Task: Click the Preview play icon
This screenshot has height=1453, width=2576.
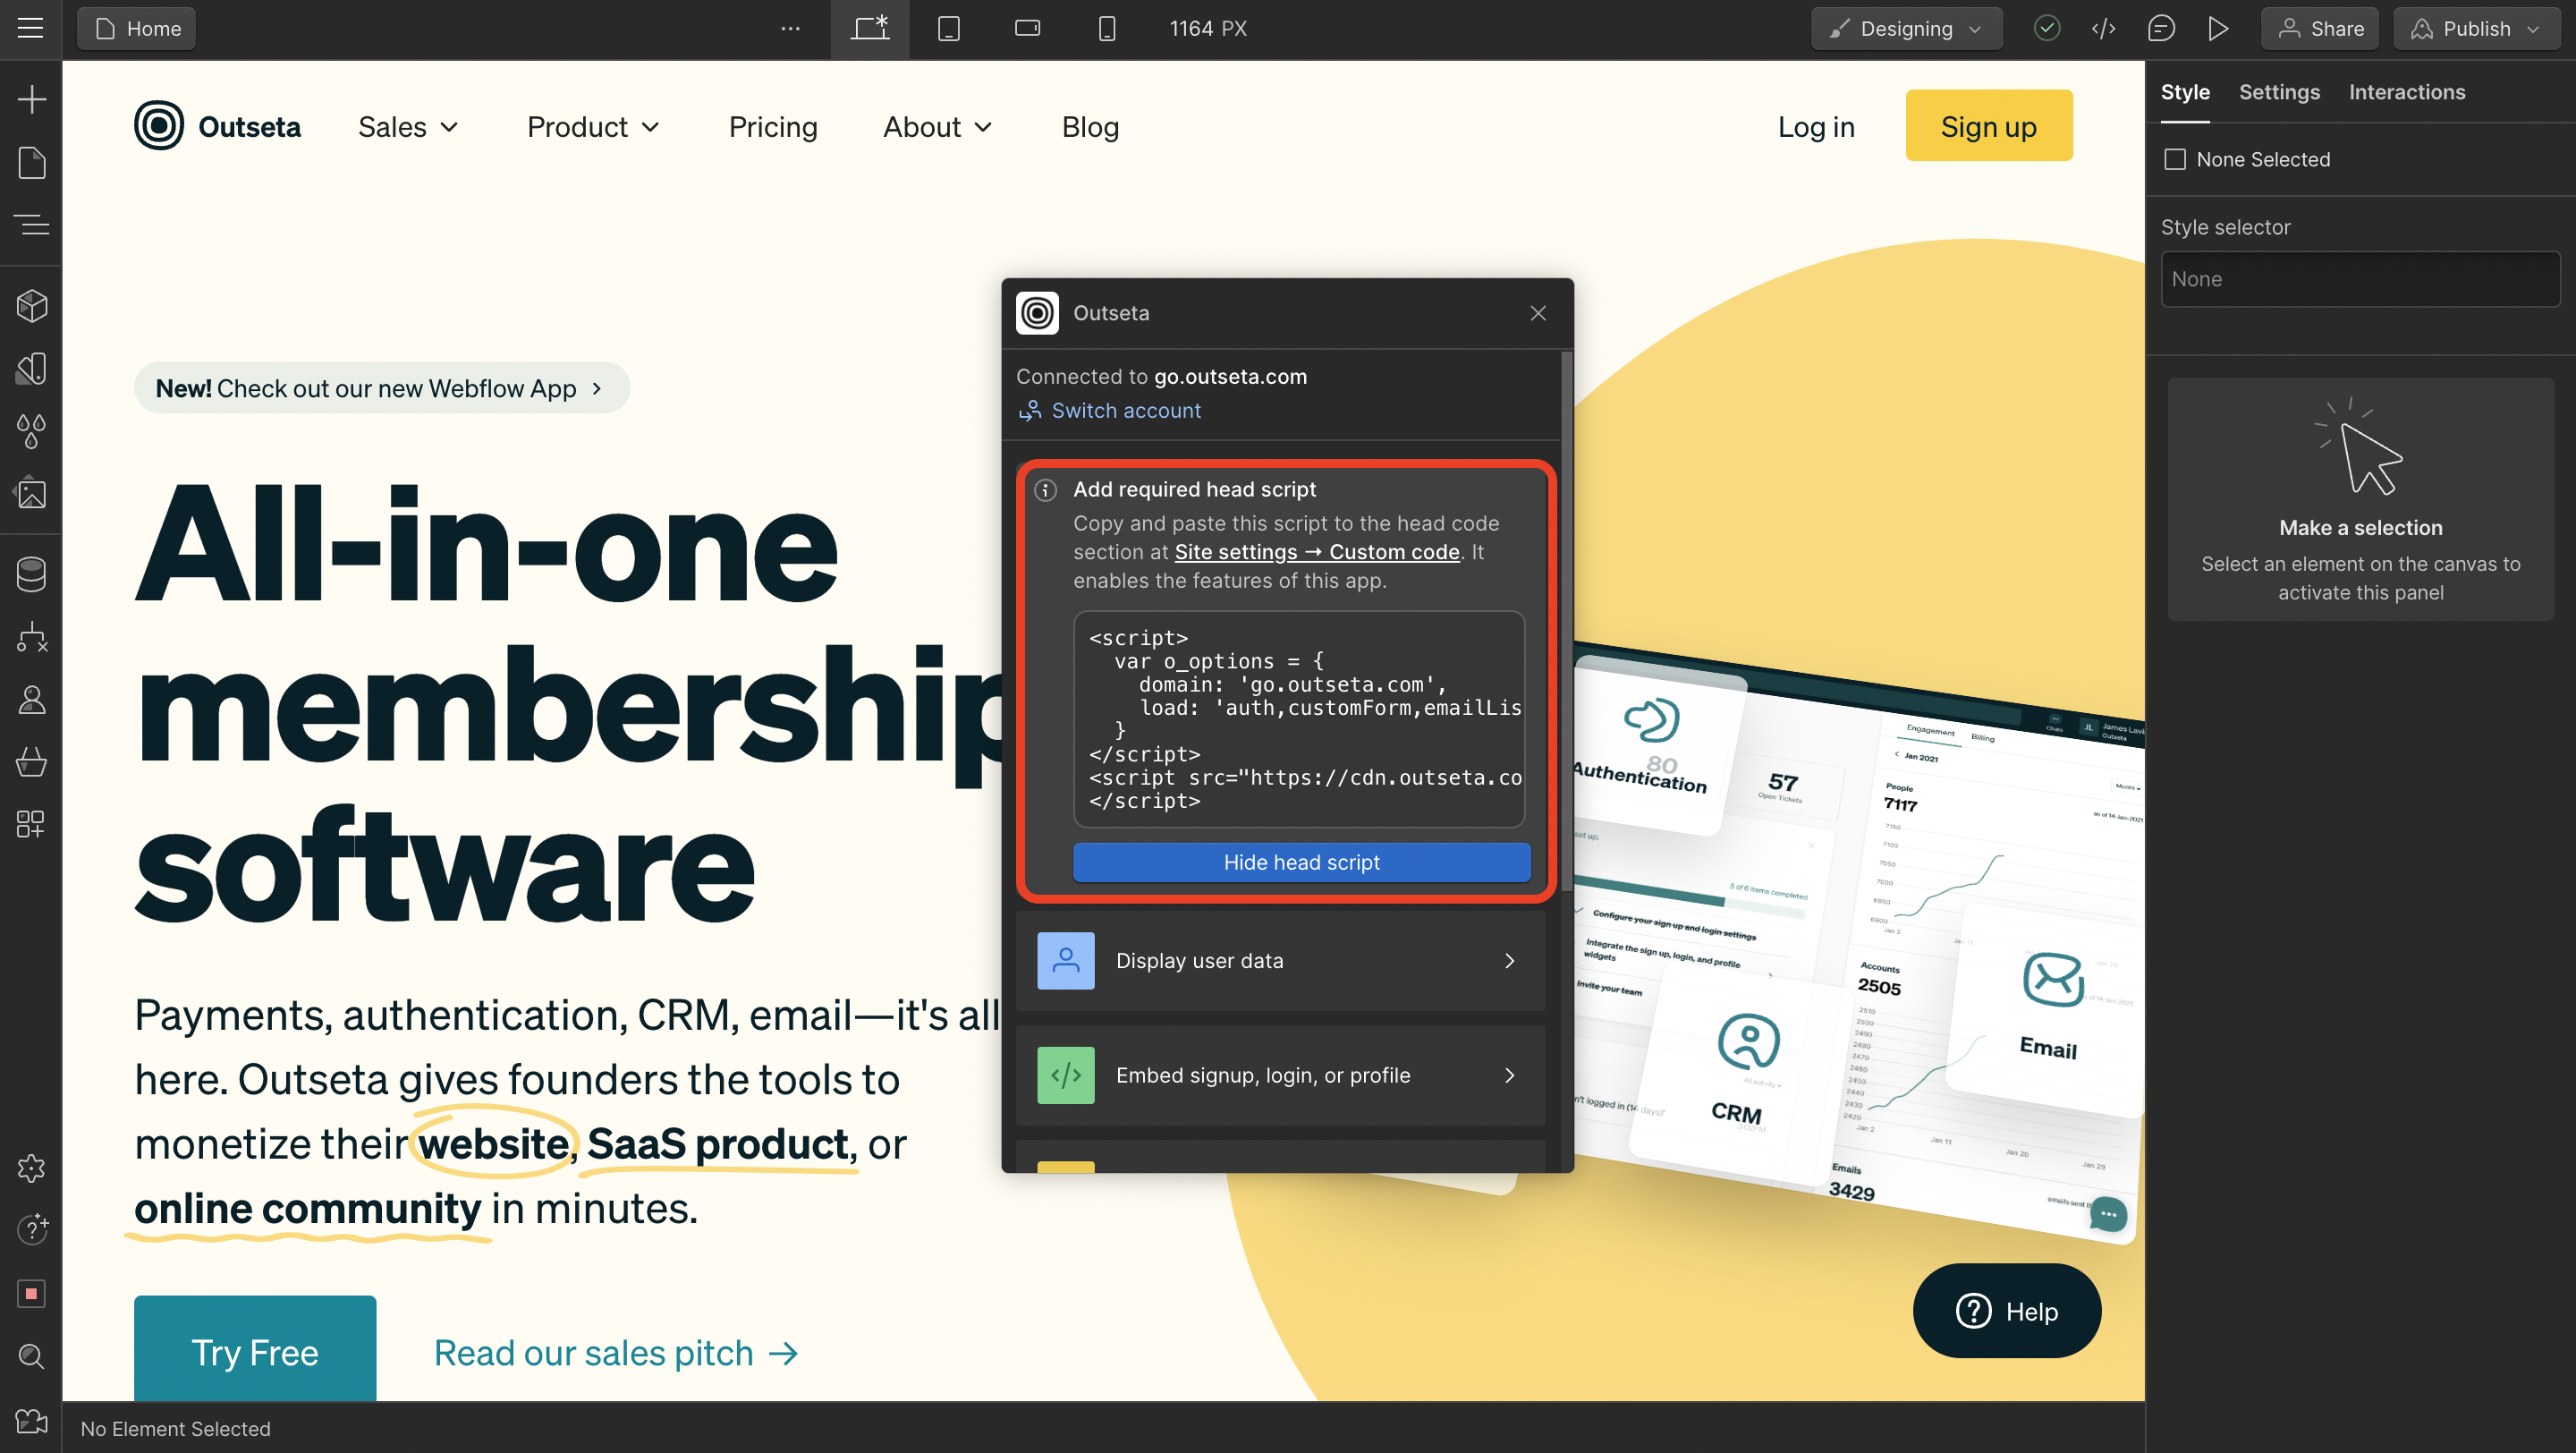Action: 2217,29
